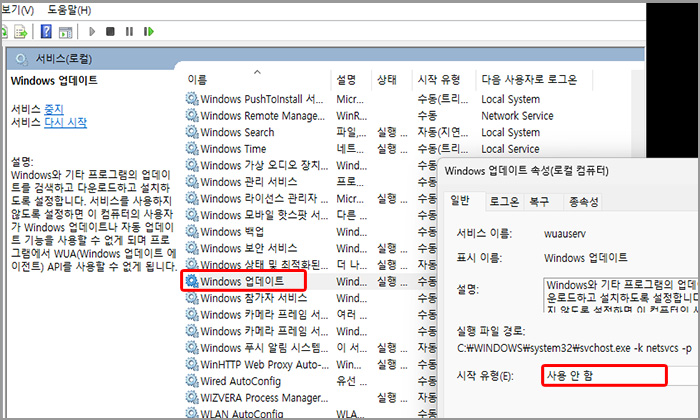Sort by the 이름 column header
The width and height of the screenshot is (700, 420).
pyautogui.click(x=197, y=80)
